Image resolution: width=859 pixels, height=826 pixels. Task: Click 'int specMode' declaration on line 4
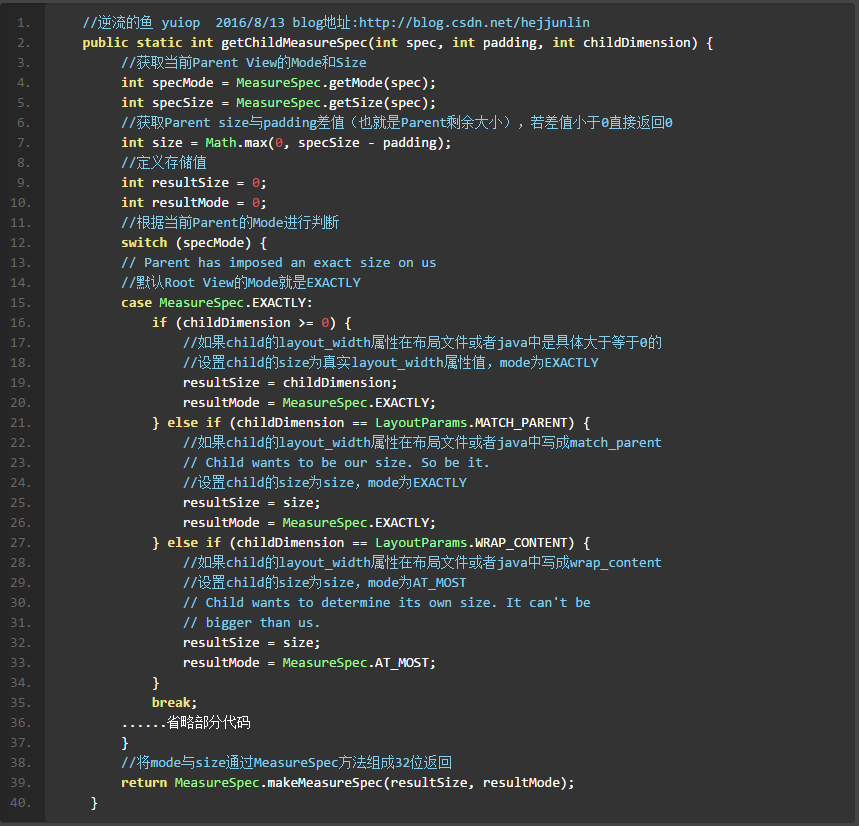tap(167, 83)
